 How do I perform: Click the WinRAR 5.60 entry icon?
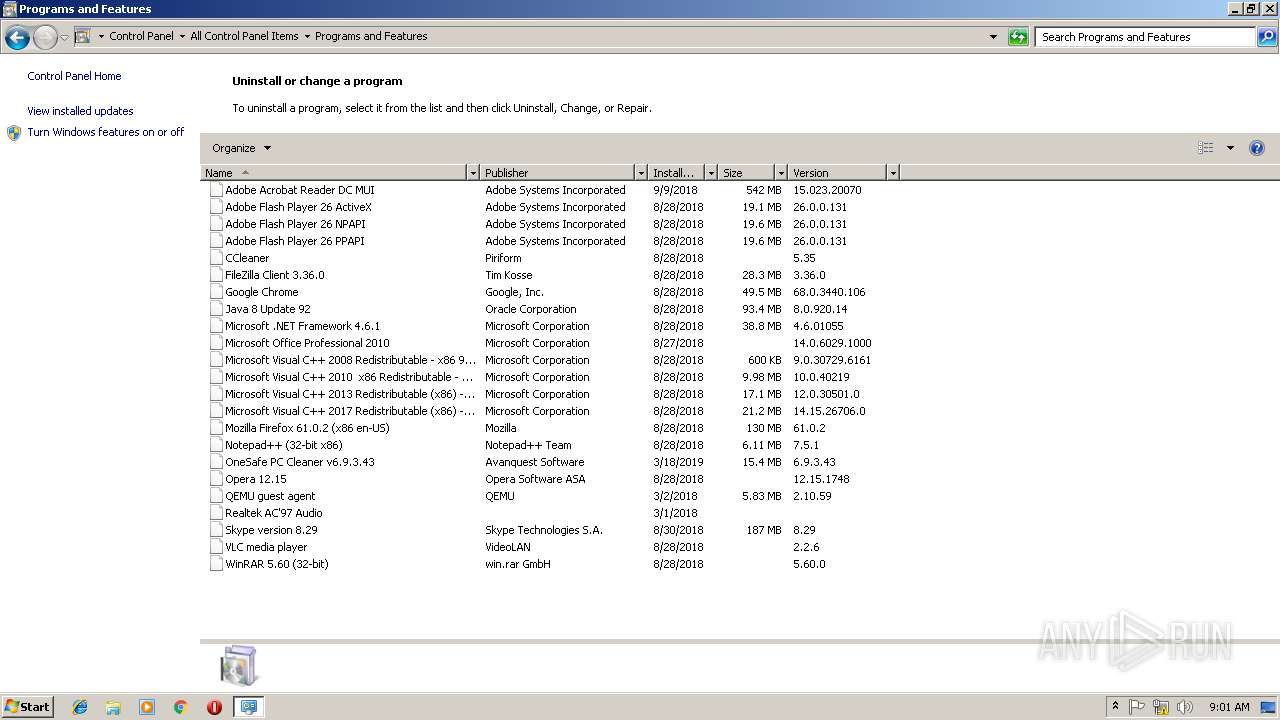pos(216,564)
